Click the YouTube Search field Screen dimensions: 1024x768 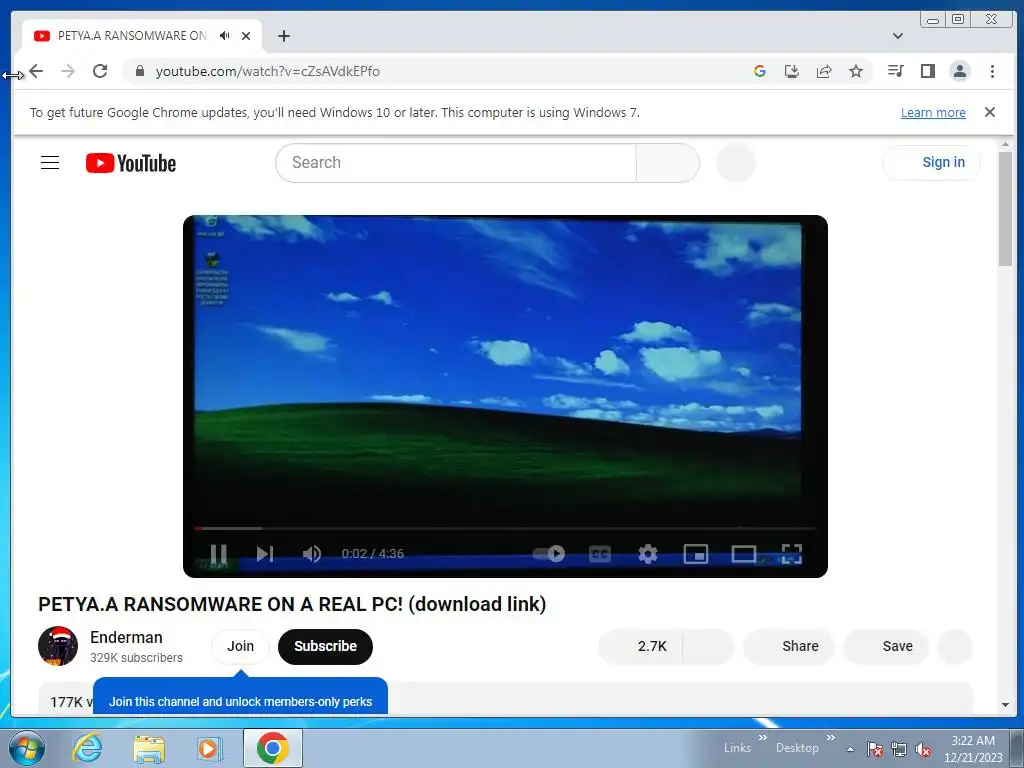point(456,163)
